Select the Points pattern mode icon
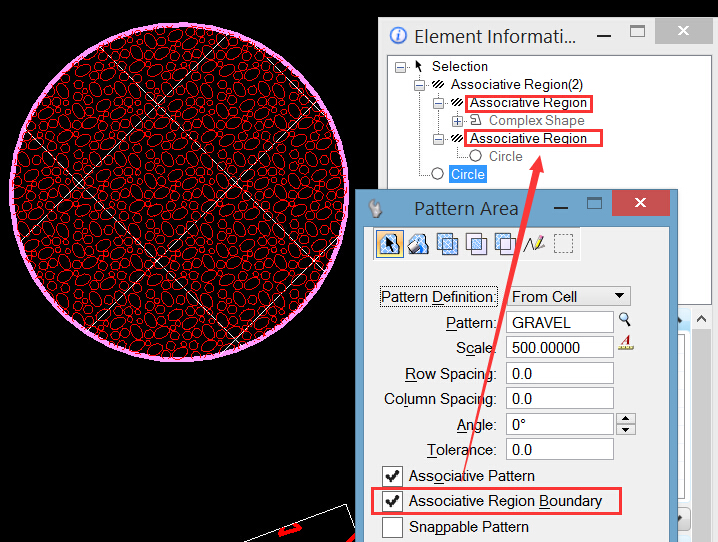 pyautogui.click(x=534, y=244)
